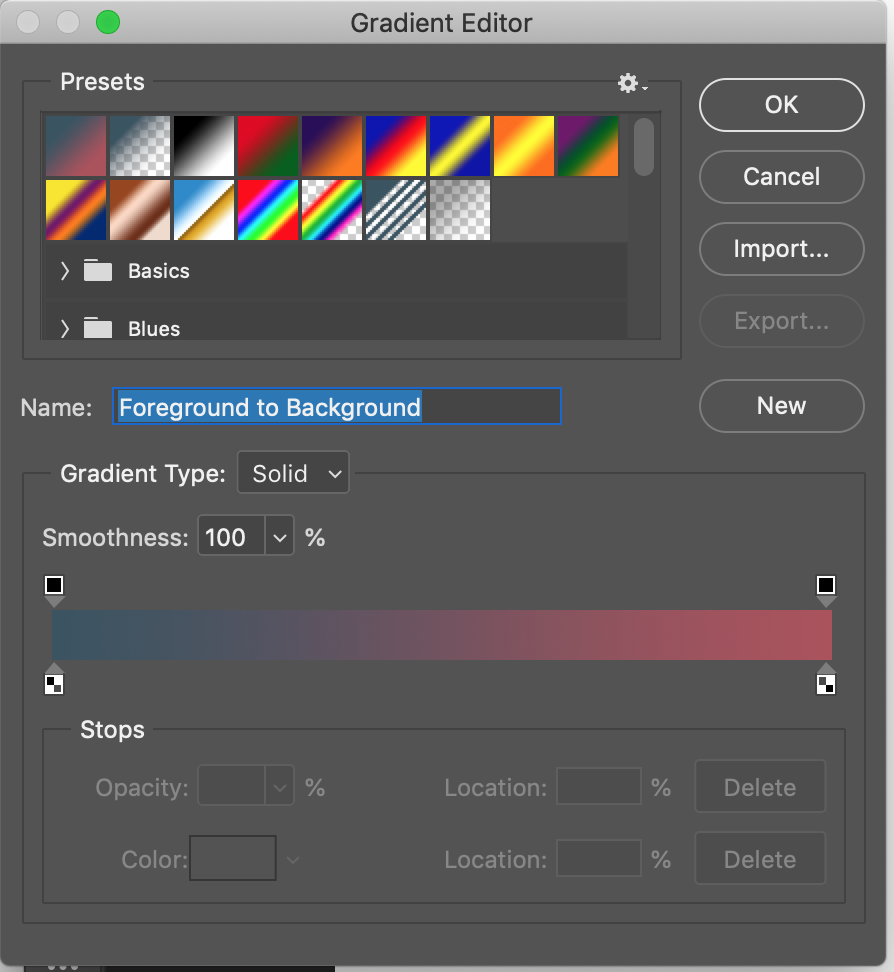This screenshot has width=894, height=972.
Task: Choose the Yellow, Violet, Orange, Blue preset
Action: pyautogui.click(x=76, y=210)
